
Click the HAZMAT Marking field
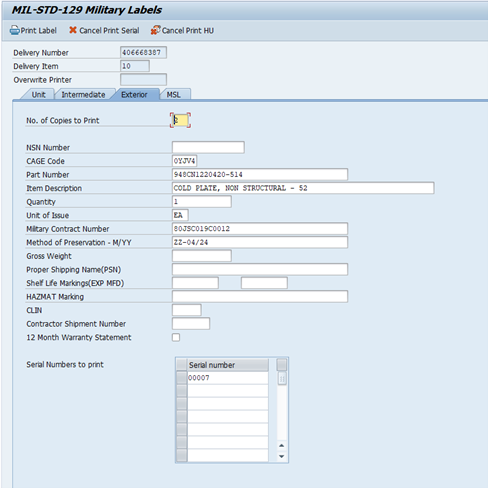(260, 296)
